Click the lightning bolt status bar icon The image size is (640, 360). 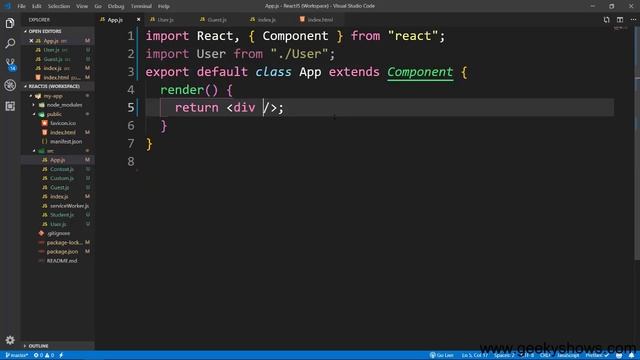[61, 356]
